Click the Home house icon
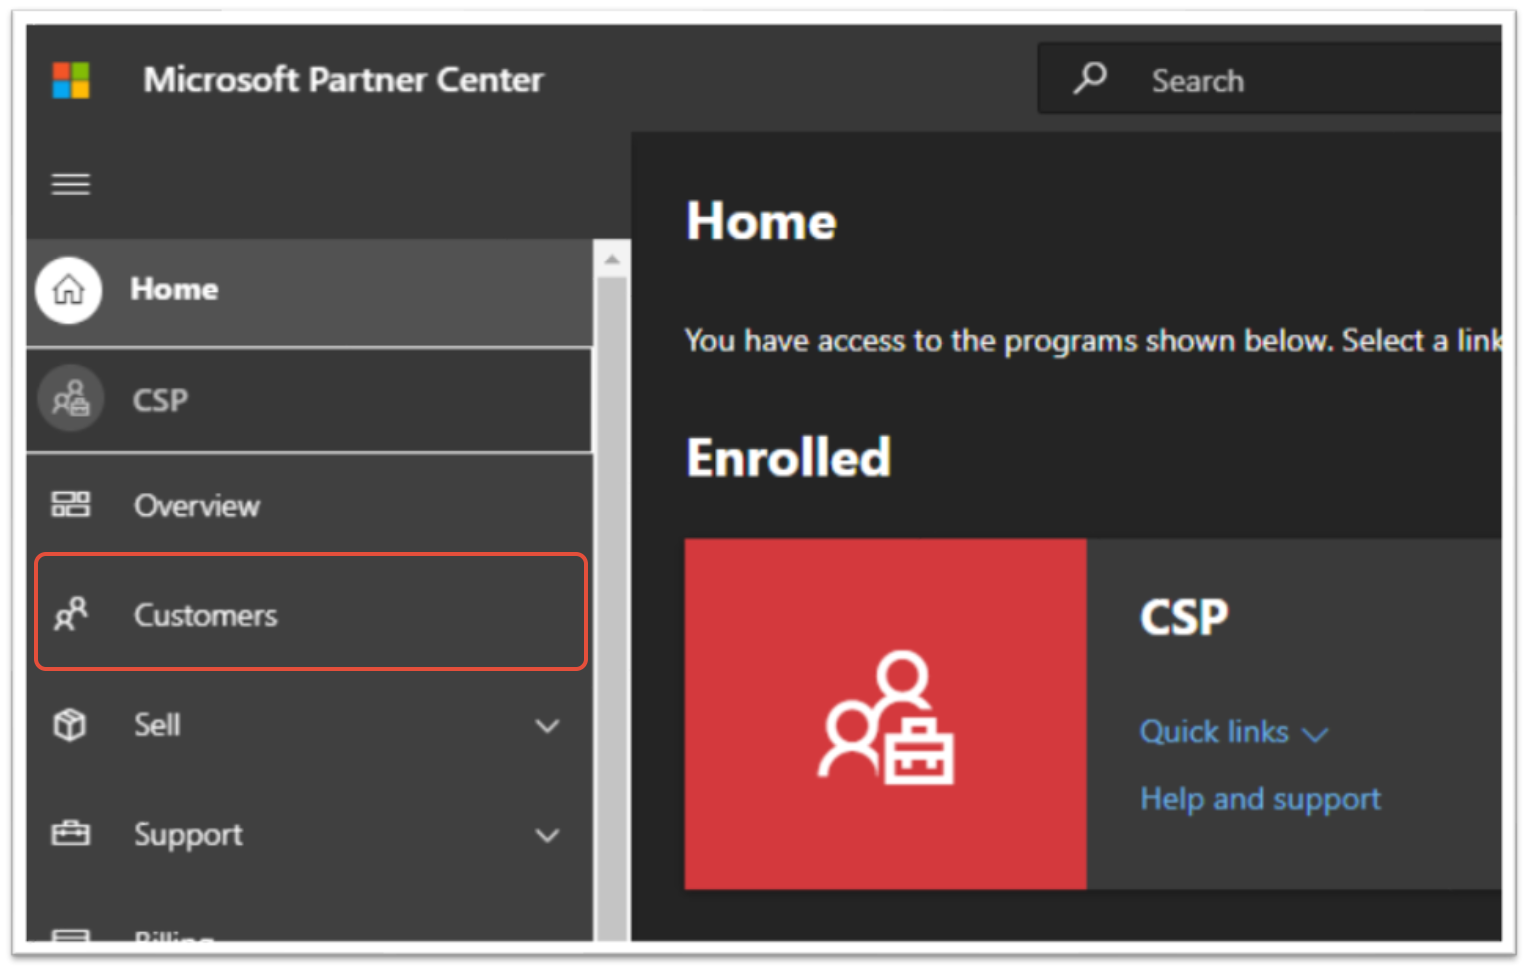Image resolution: width=1528 pixels, height=971 pixels. coord(68,290)
